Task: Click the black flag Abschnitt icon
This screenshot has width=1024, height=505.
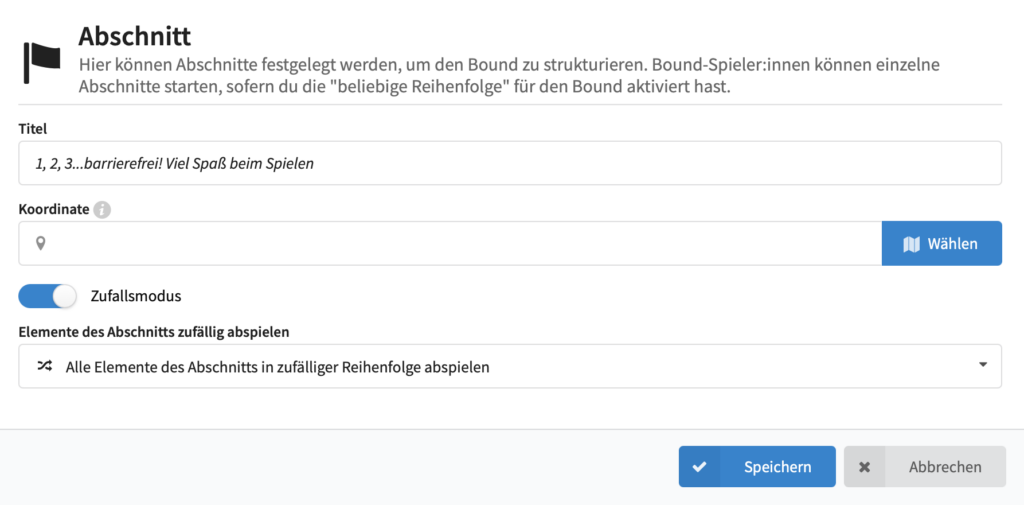Action: point(42,61)
